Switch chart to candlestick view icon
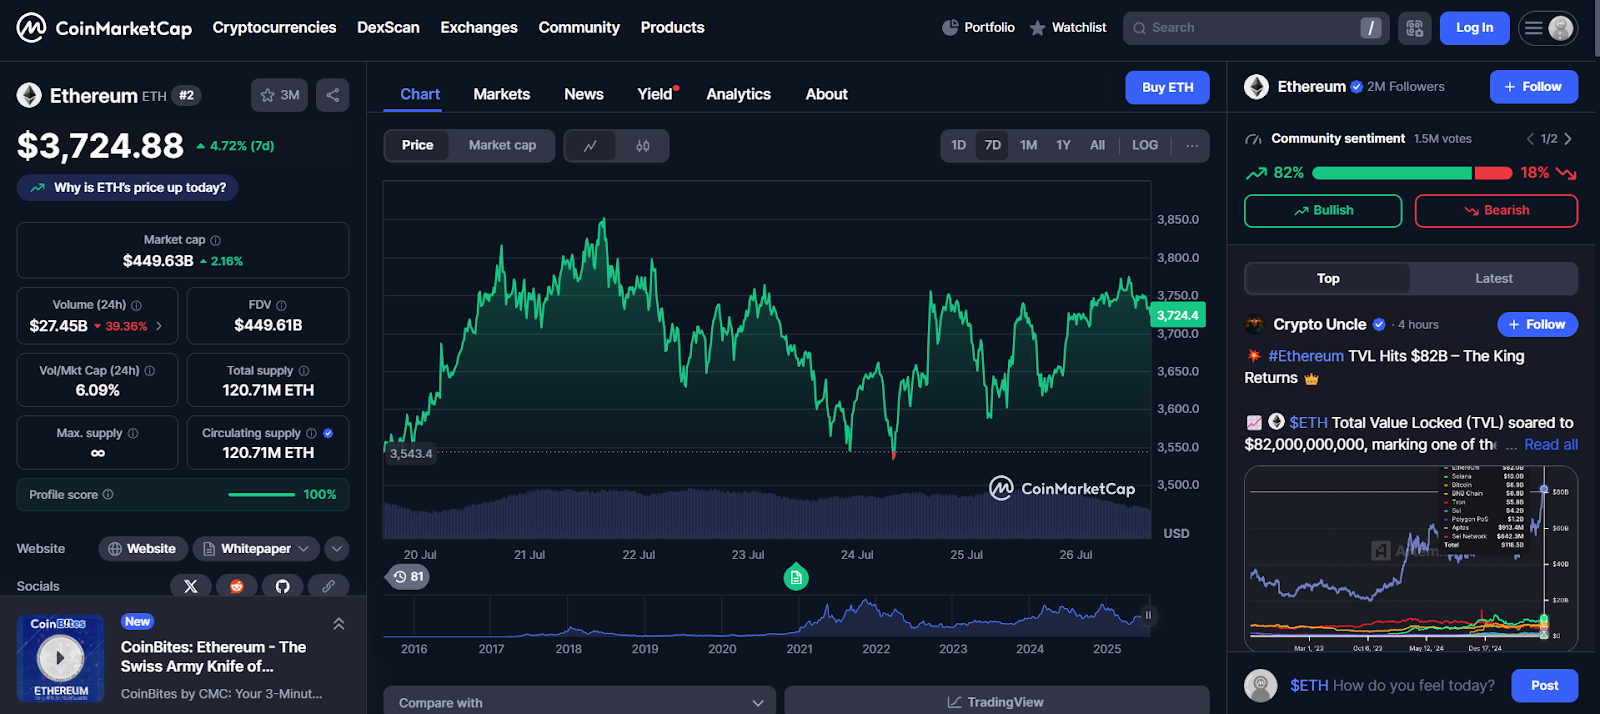 click(643, 146)
